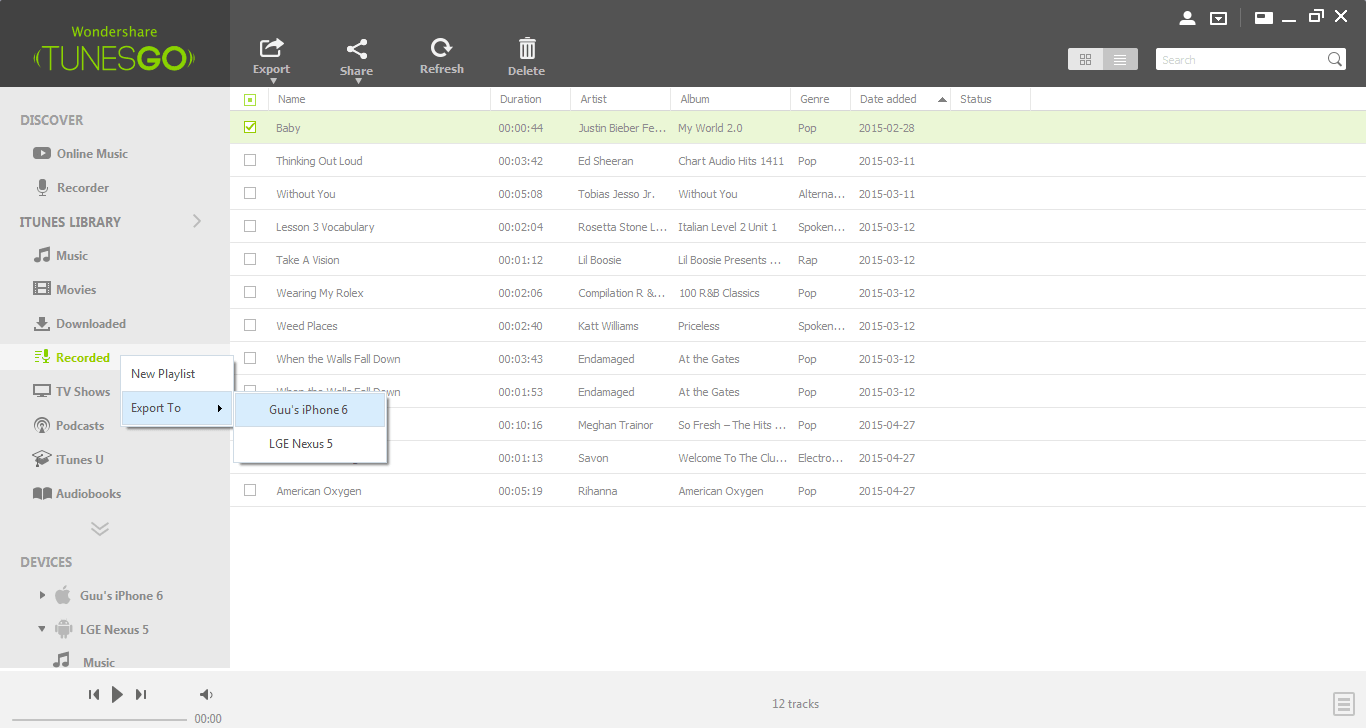The height and width of the screenshot is (728, 1366).
Task: Toggle the select-all checkbox in header
Action: click(250, 99)
